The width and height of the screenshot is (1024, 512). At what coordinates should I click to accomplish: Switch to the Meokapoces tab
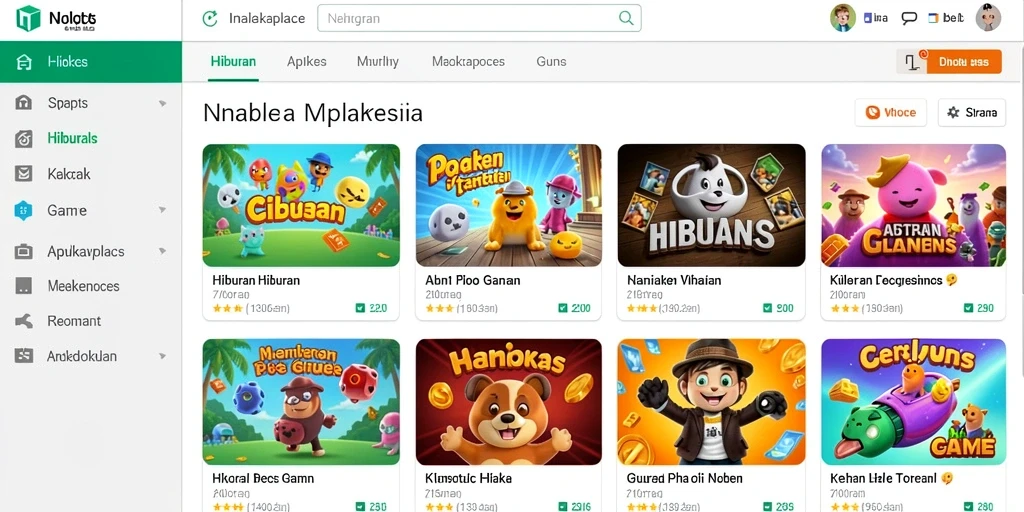468,61
